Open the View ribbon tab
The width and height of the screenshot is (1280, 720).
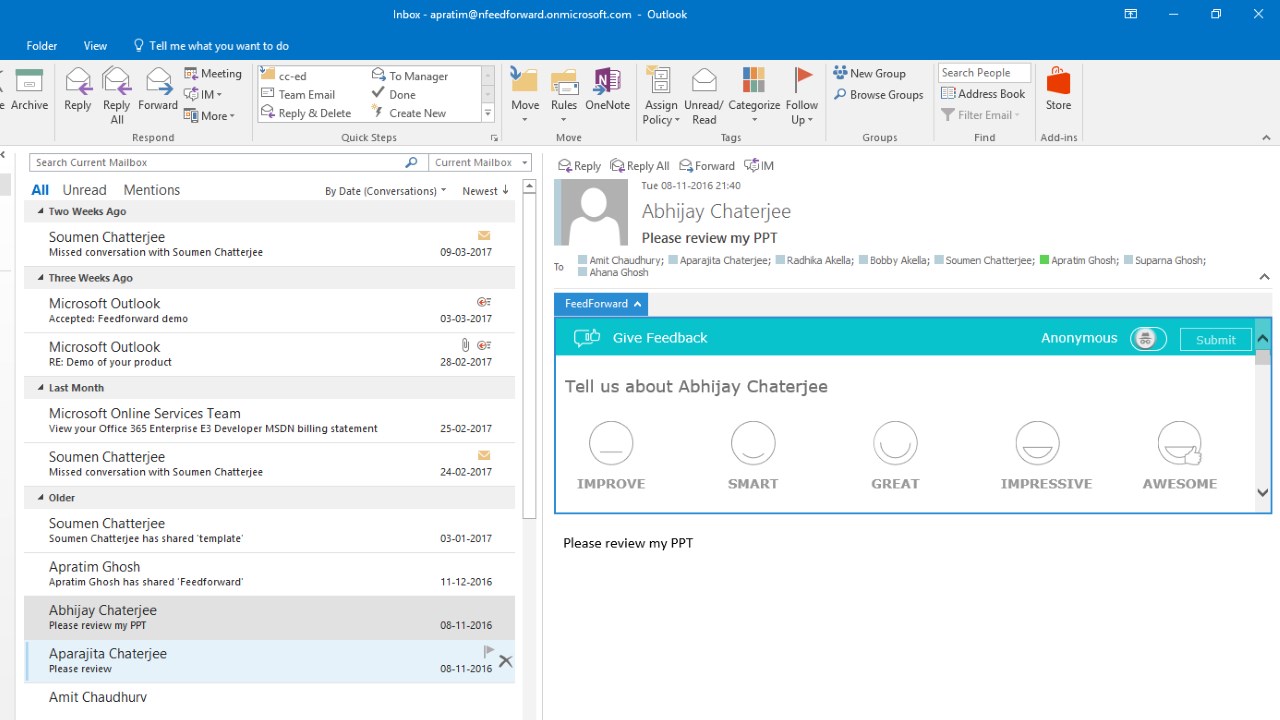coord(95,46)
